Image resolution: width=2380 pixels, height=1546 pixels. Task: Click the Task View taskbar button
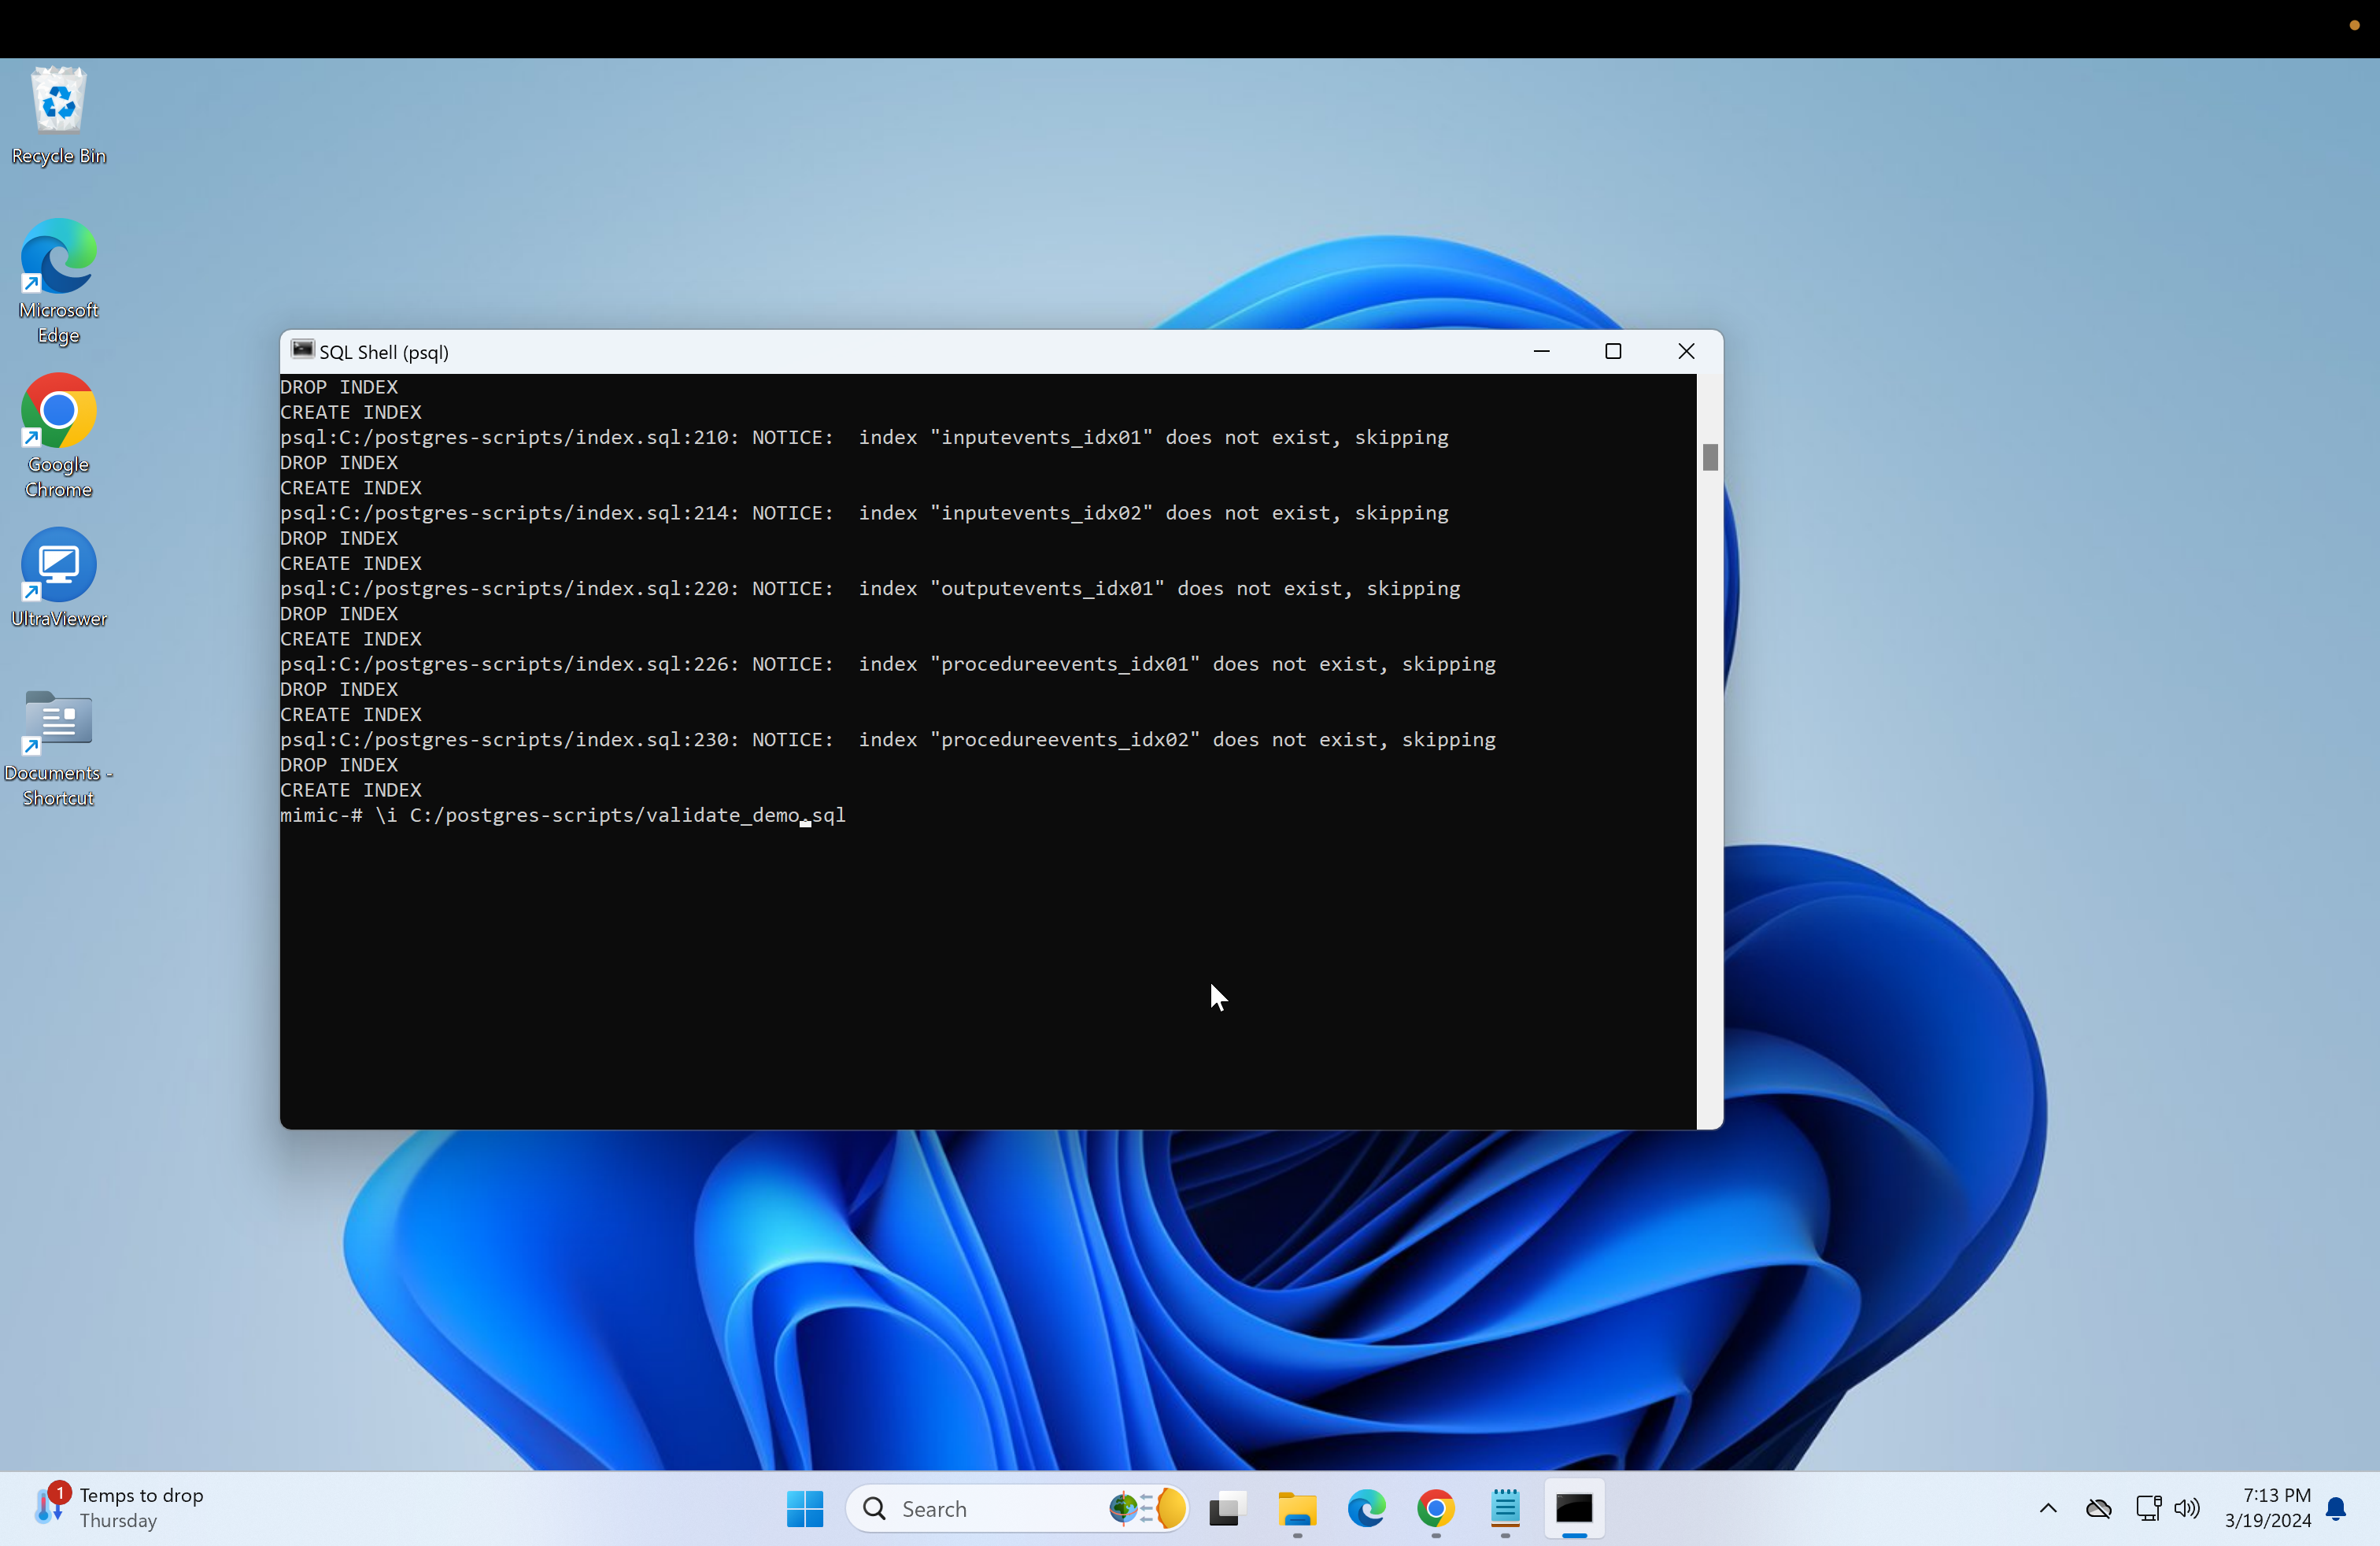click(1230, 1508)
